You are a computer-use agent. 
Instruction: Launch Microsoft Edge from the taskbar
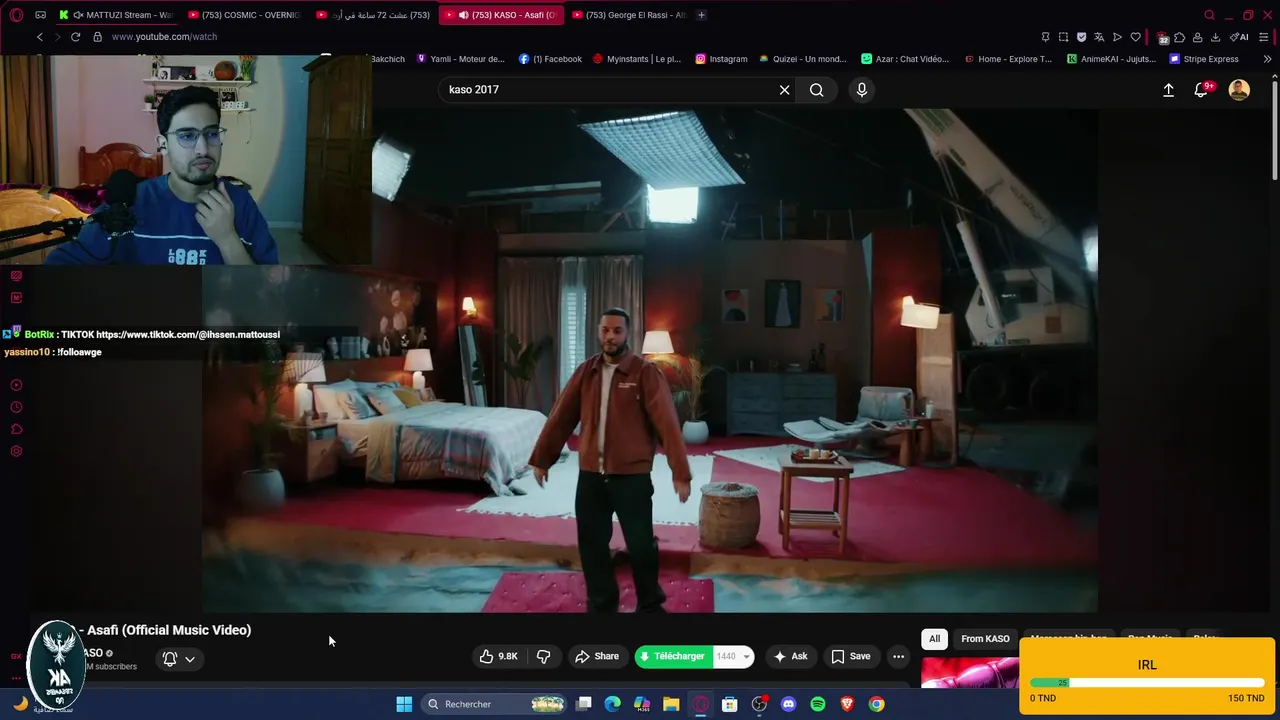pyautogui.click(x=613, y=704)
